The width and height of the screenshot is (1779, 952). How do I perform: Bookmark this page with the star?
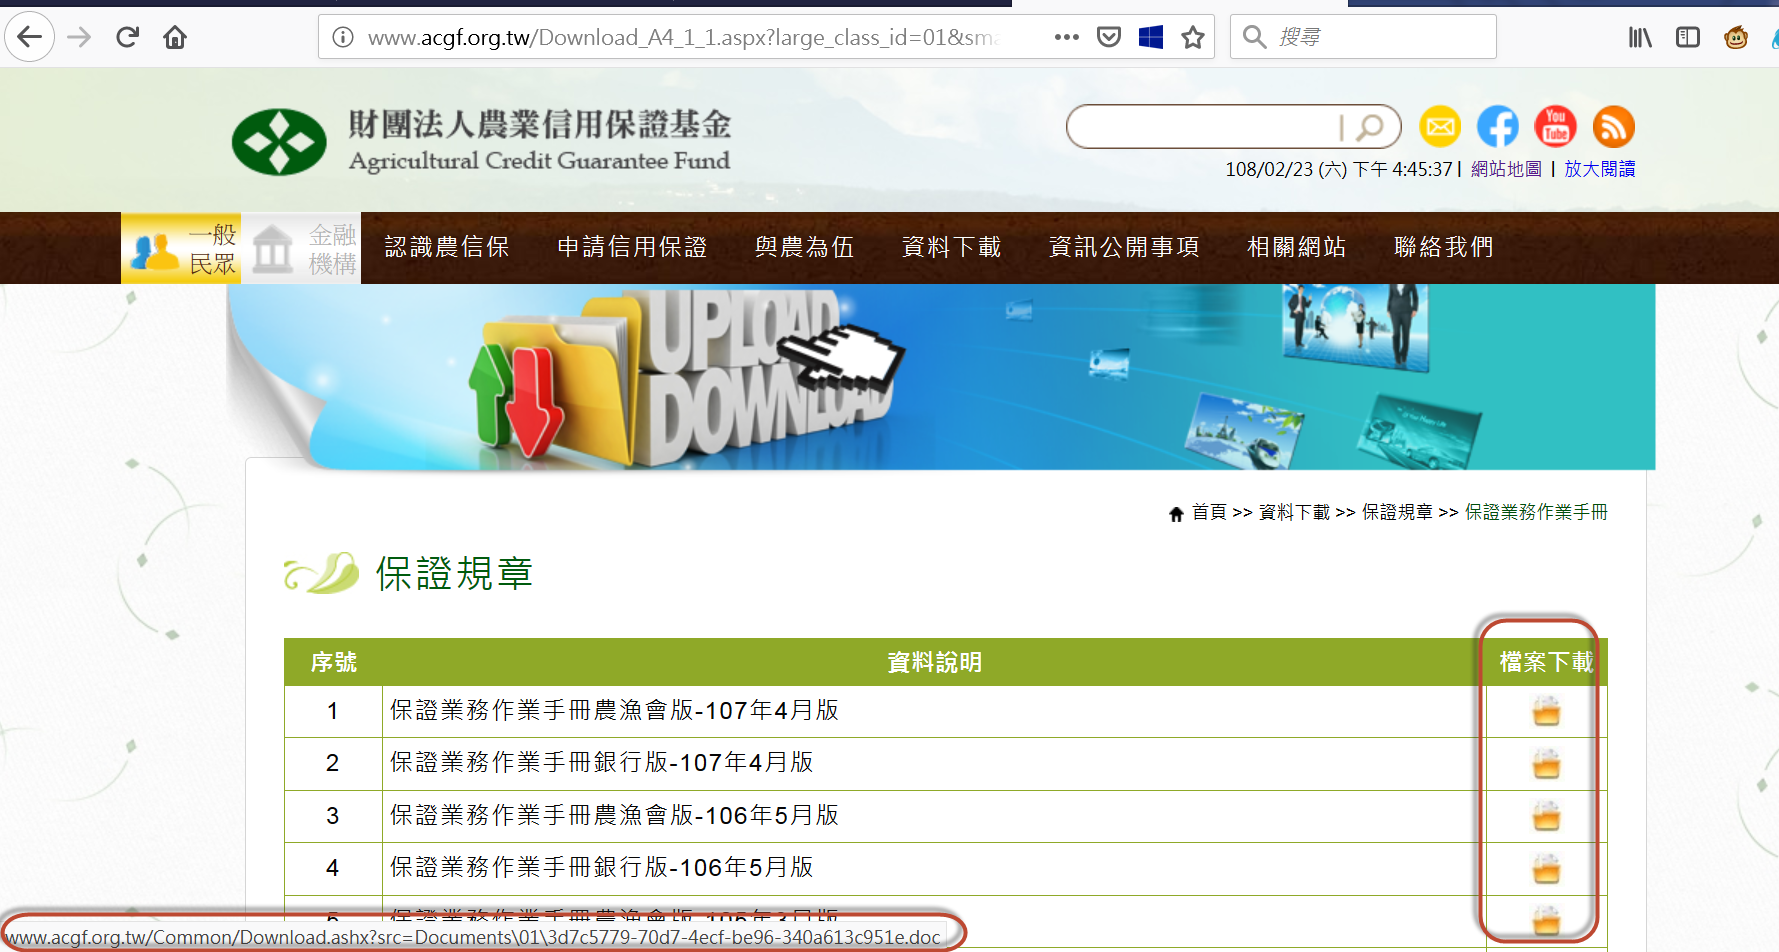click(x=1193, y=37)
